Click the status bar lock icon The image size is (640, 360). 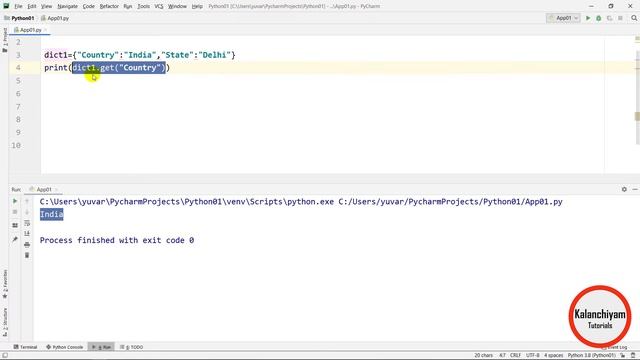pyautogui.click(x=623, y=355)
